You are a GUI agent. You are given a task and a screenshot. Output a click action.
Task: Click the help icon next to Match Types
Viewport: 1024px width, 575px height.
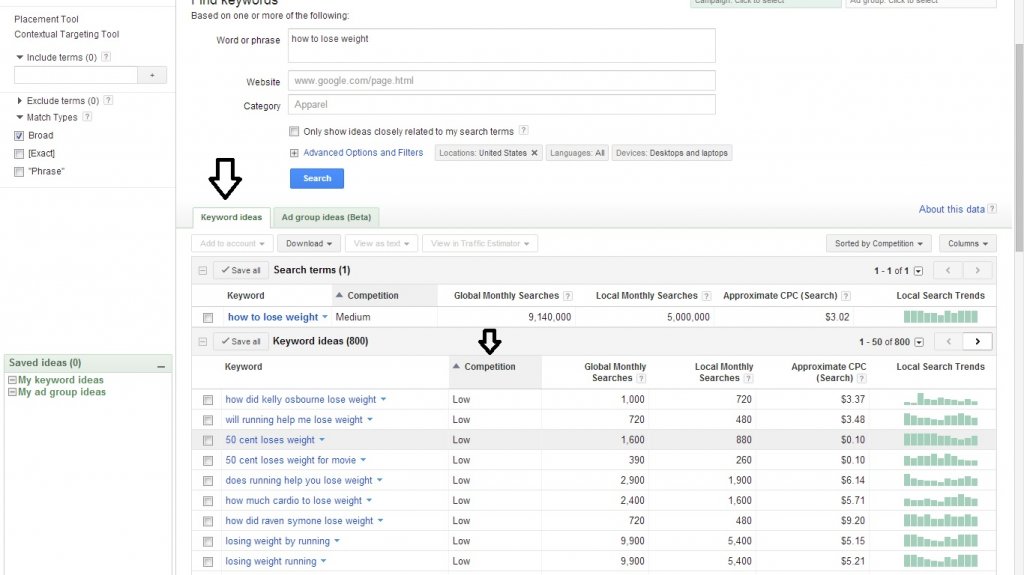87,117
